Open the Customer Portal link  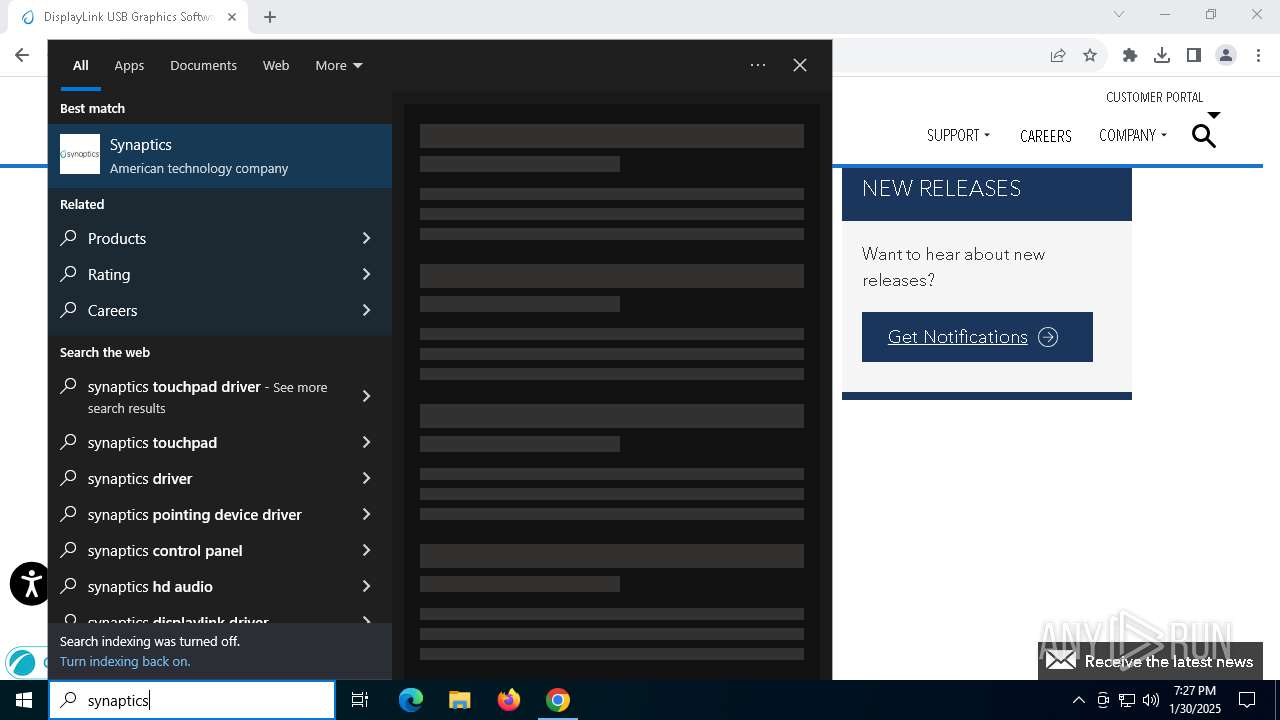point(1154,97)
